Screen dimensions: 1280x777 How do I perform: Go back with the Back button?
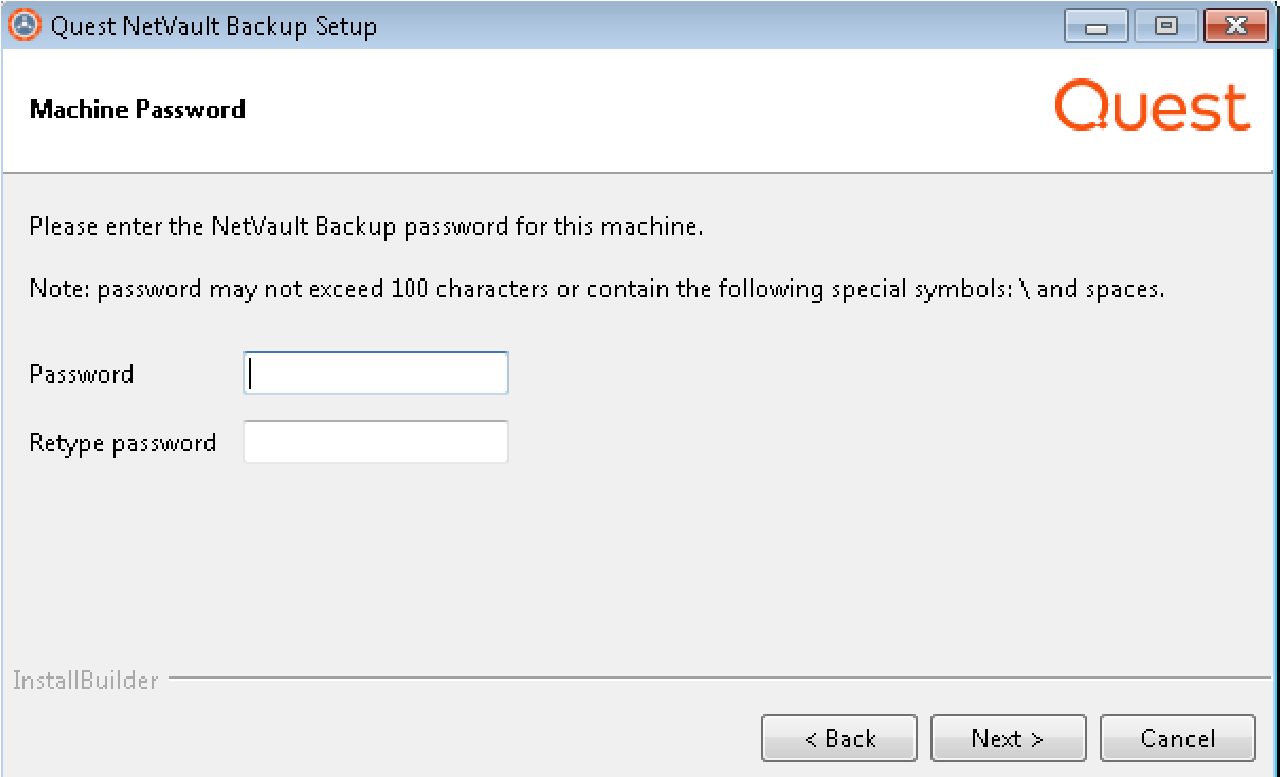[x=839, y=738]
